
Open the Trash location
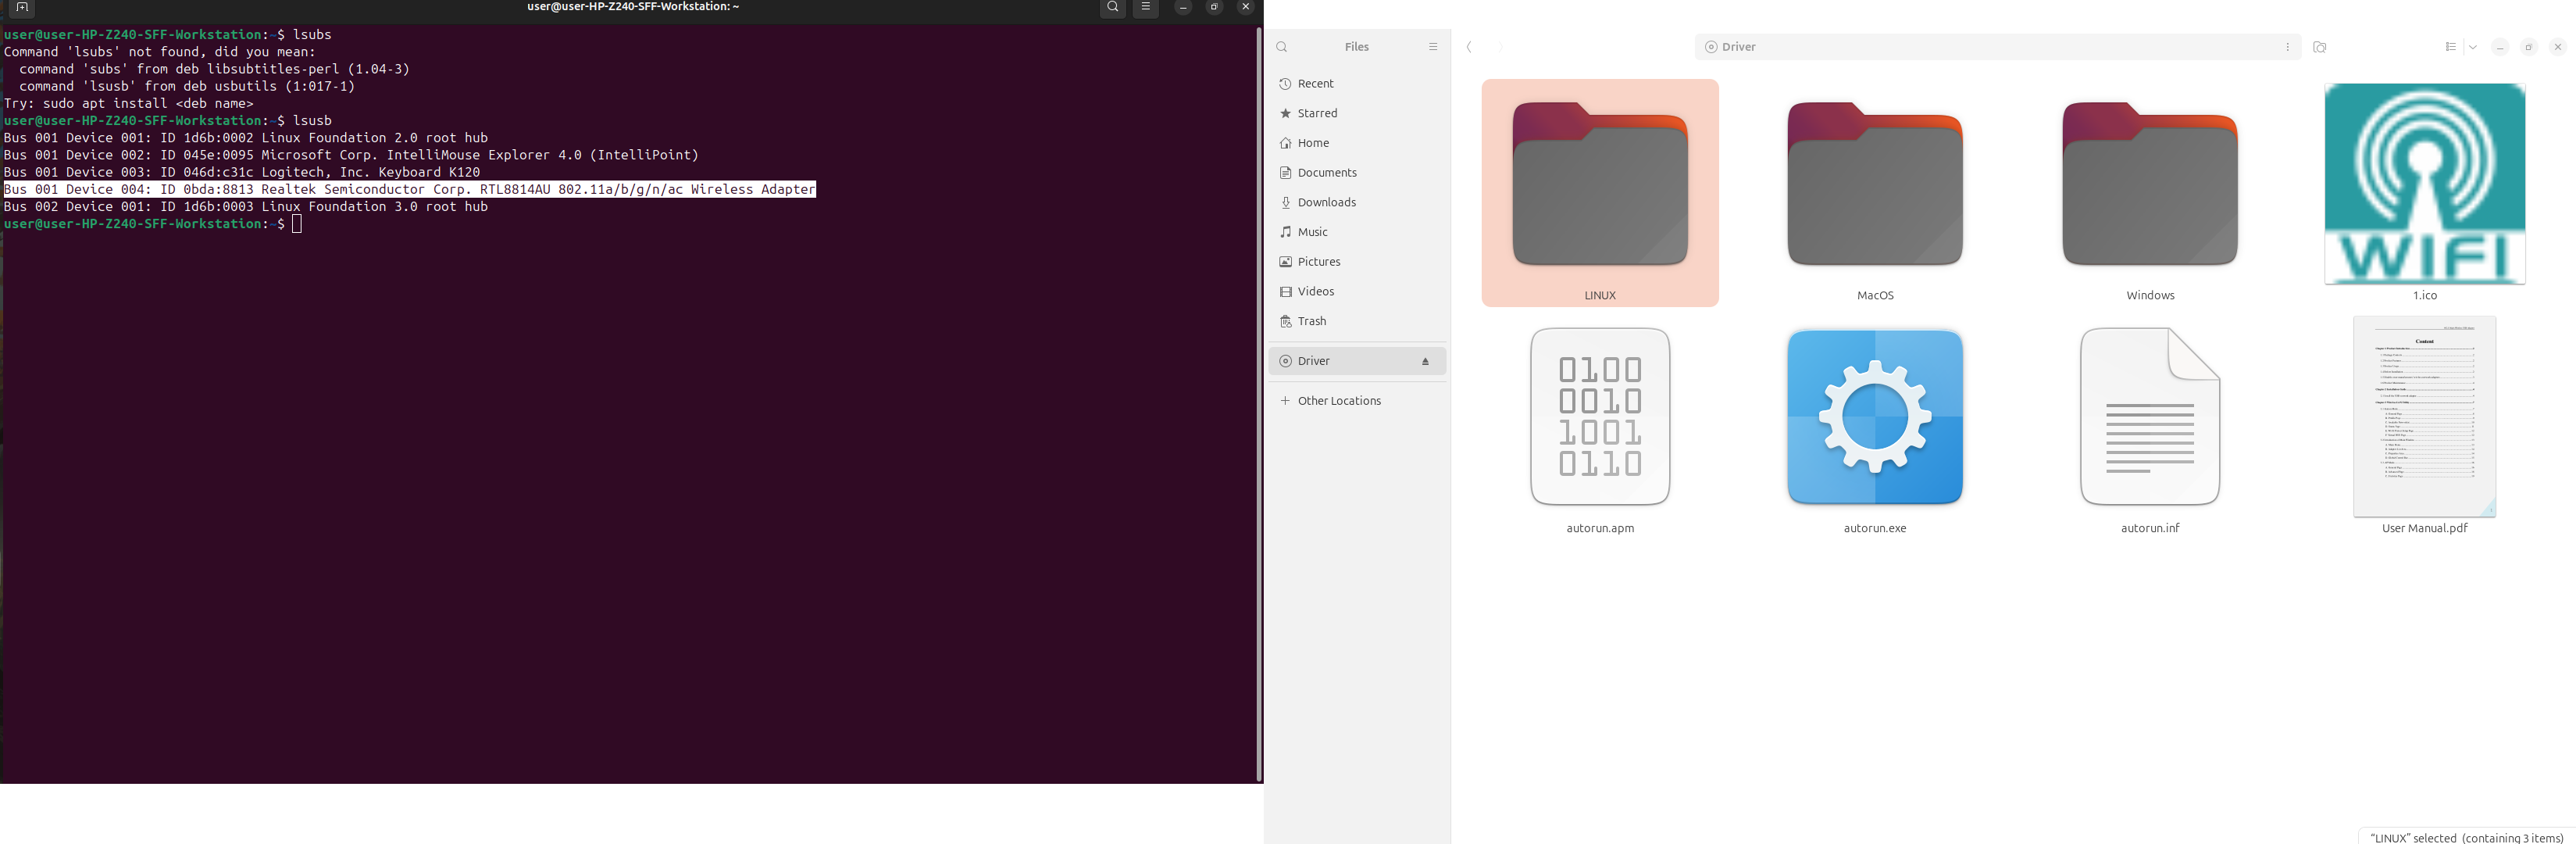1311,322
